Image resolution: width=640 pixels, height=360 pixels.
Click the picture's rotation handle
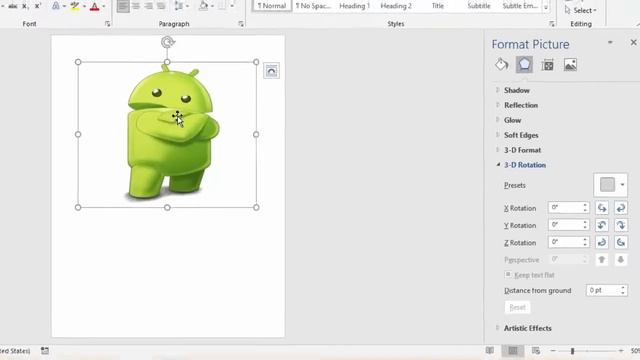167,42
